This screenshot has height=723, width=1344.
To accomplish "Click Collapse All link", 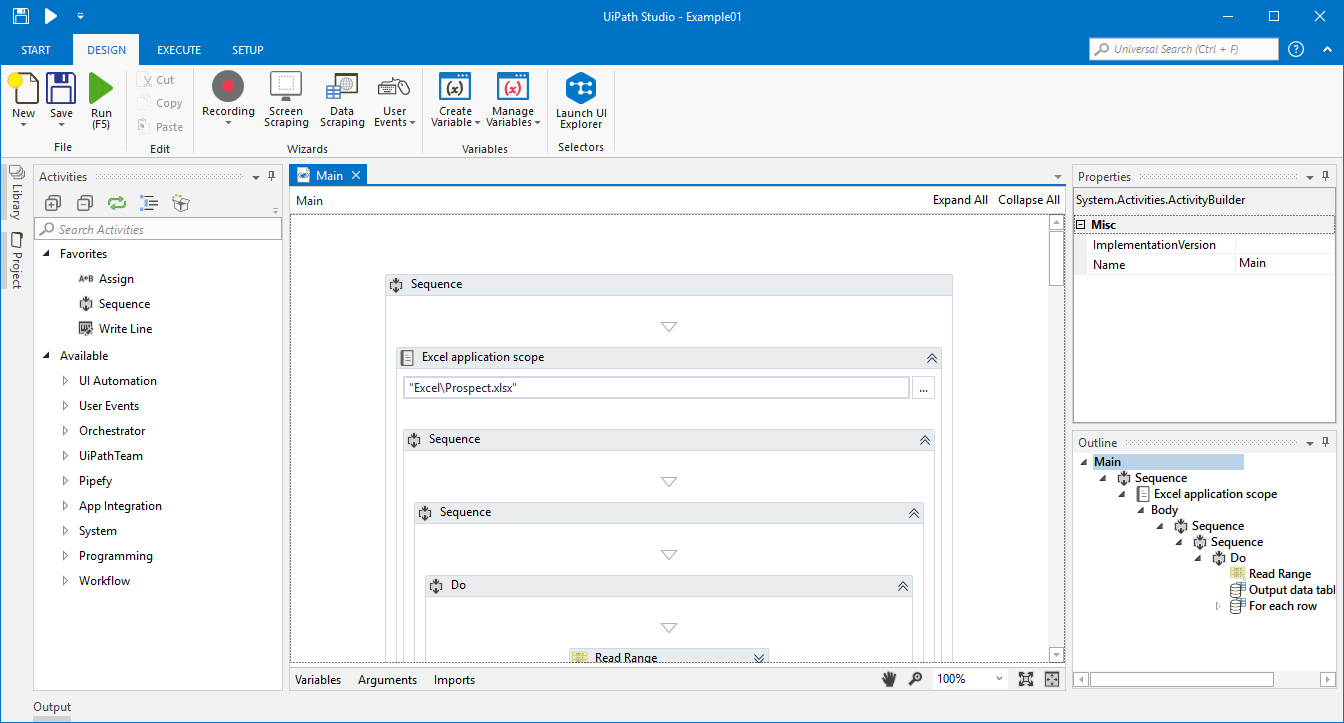I will tap(1029, 200).
